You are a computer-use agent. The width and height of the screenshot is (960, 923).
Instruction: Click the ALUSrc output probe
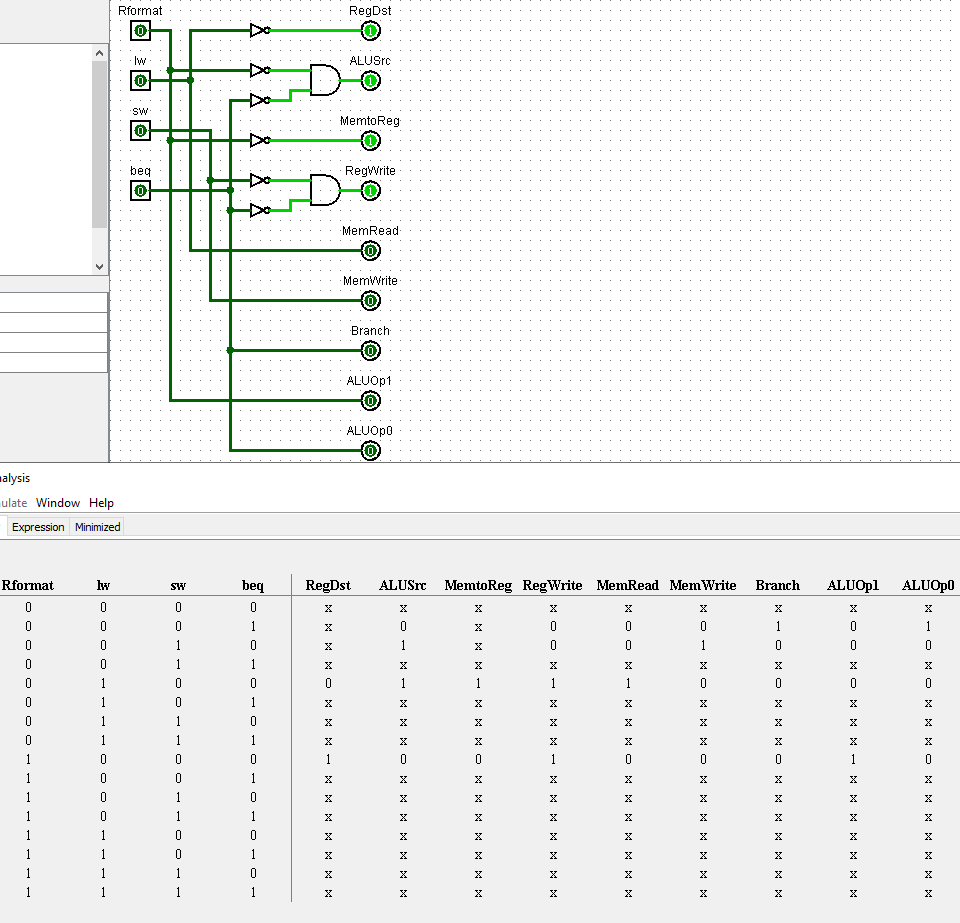(370, 81)
